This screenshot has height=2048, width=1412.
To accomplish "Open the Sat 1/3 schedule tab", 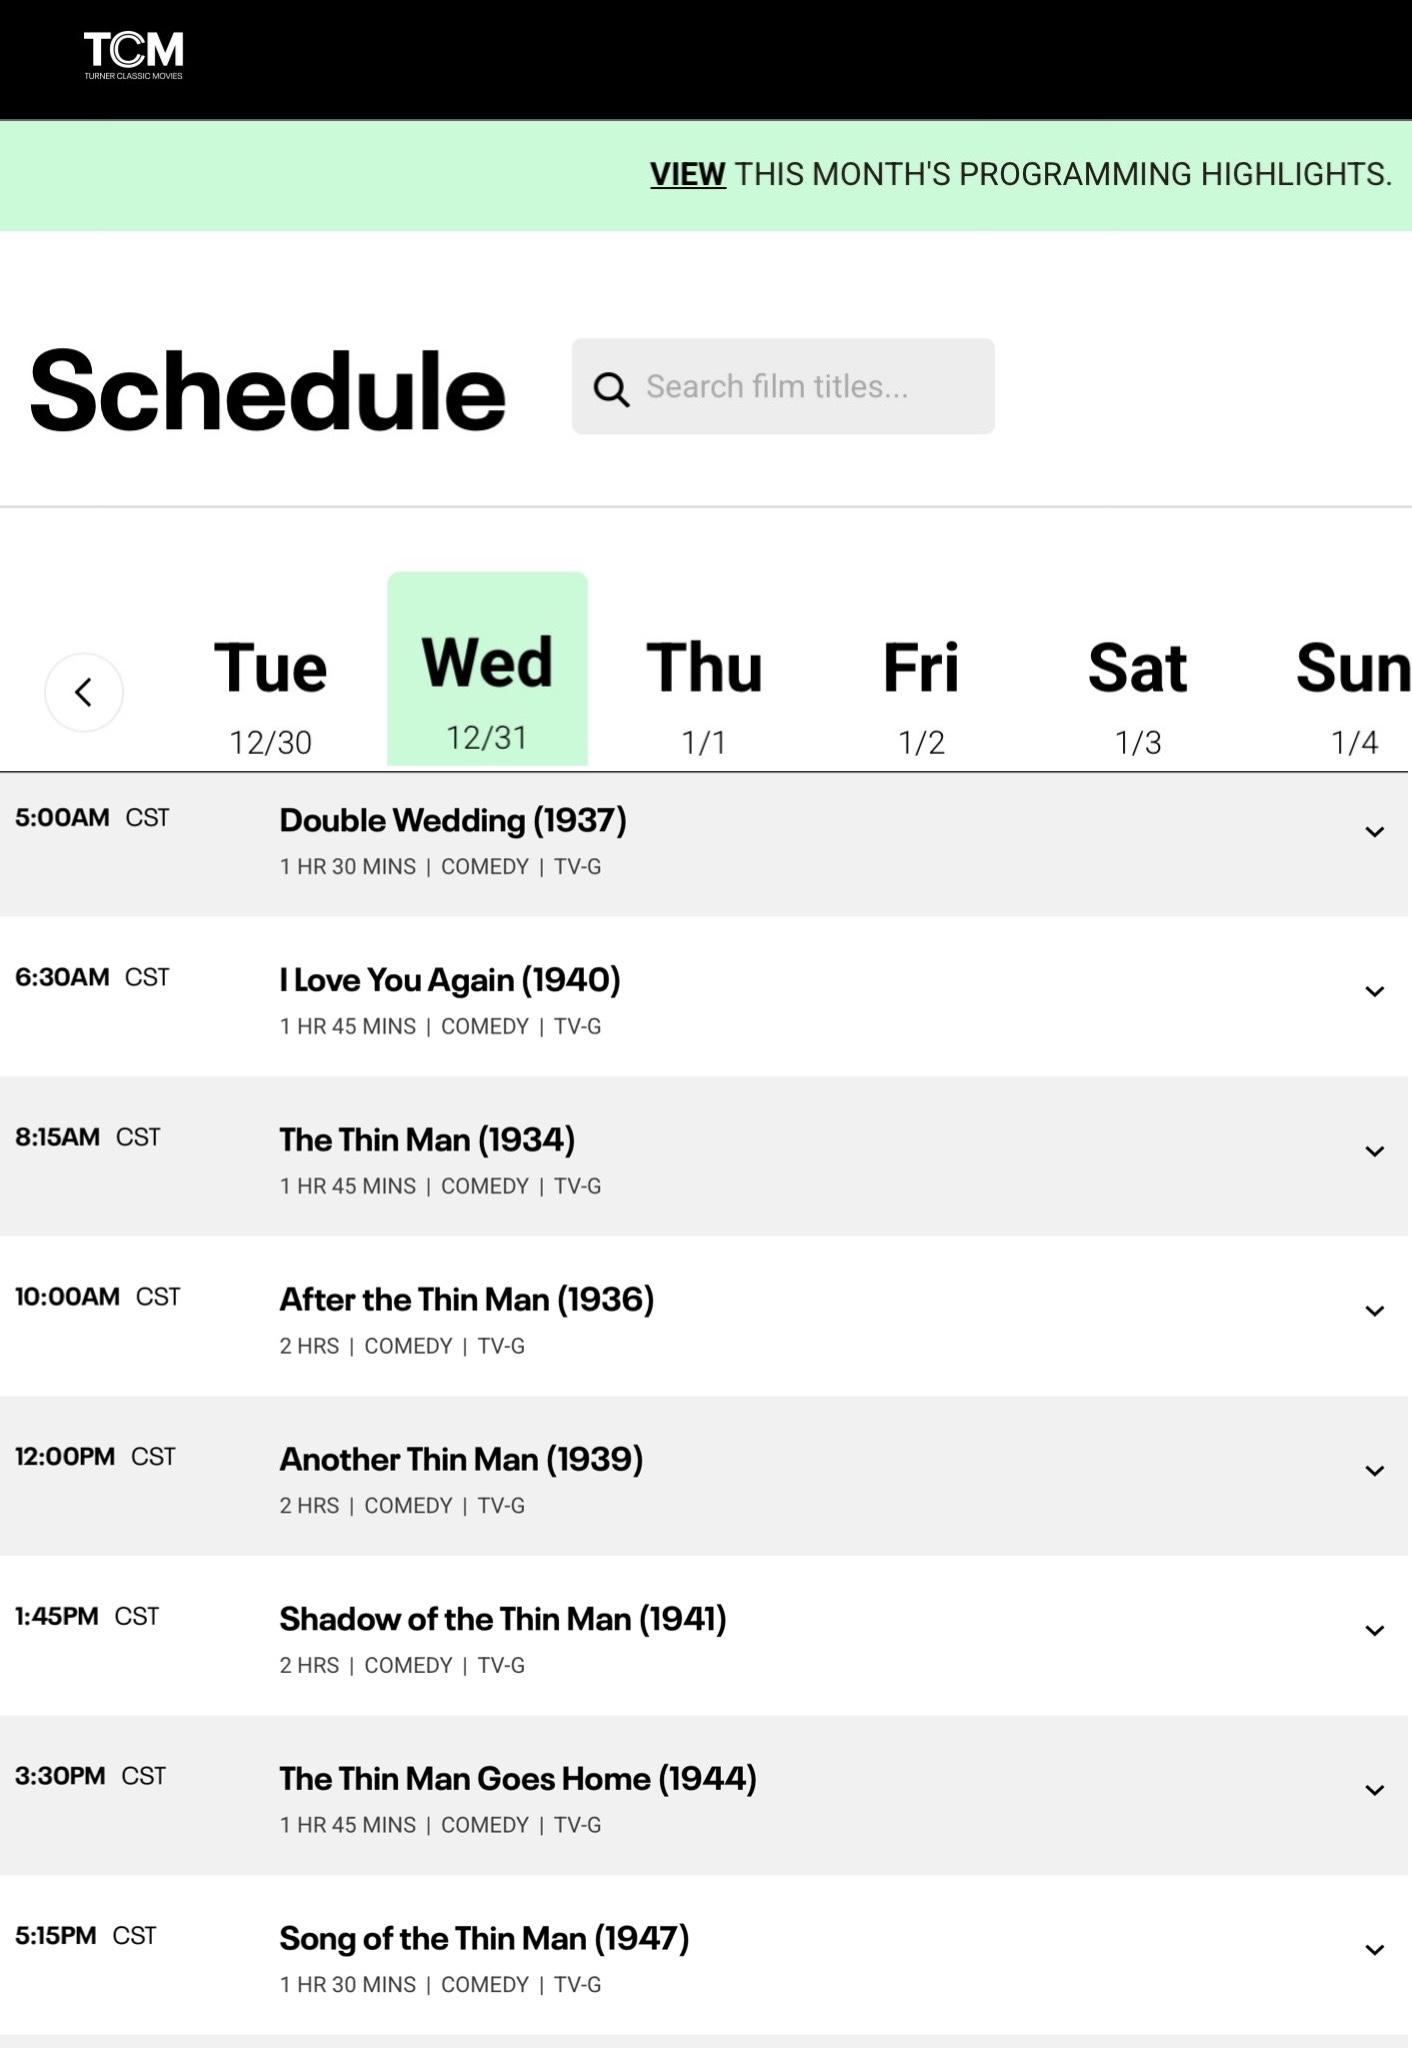I will (x=1138, y=691).
